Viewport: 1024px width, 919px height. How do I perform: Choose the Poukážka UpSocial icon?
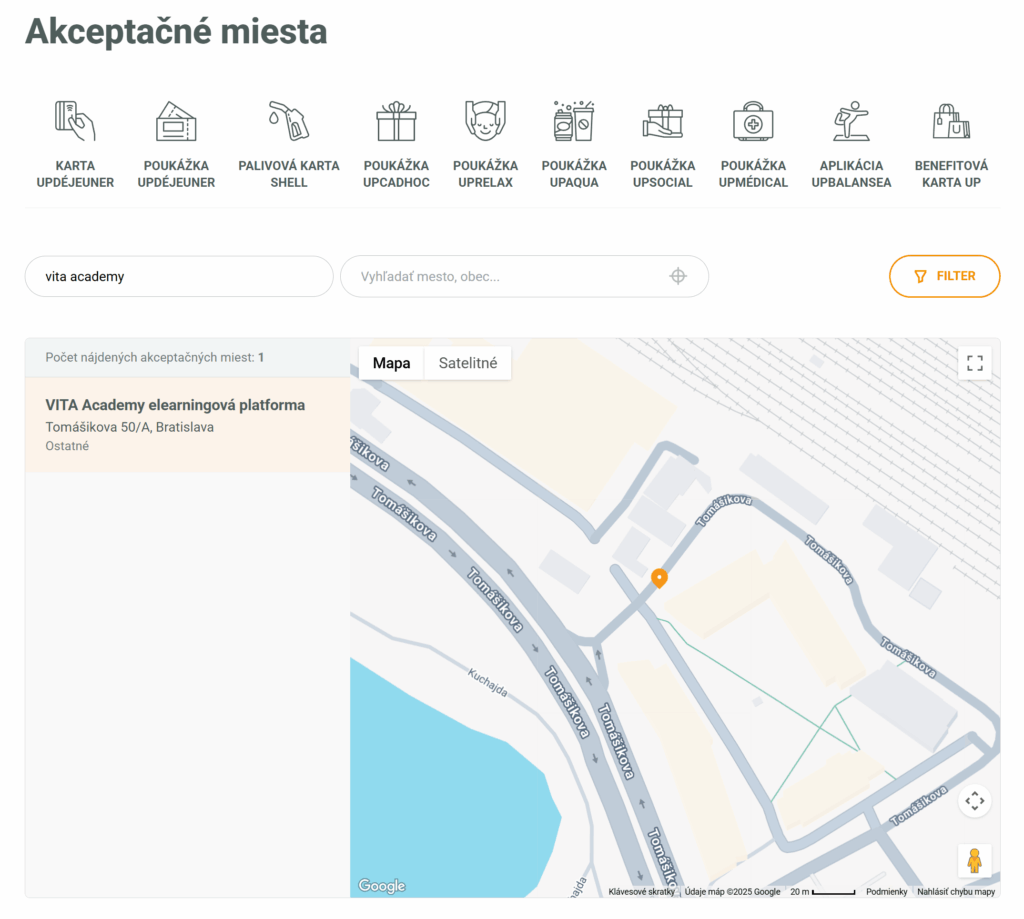662,121
